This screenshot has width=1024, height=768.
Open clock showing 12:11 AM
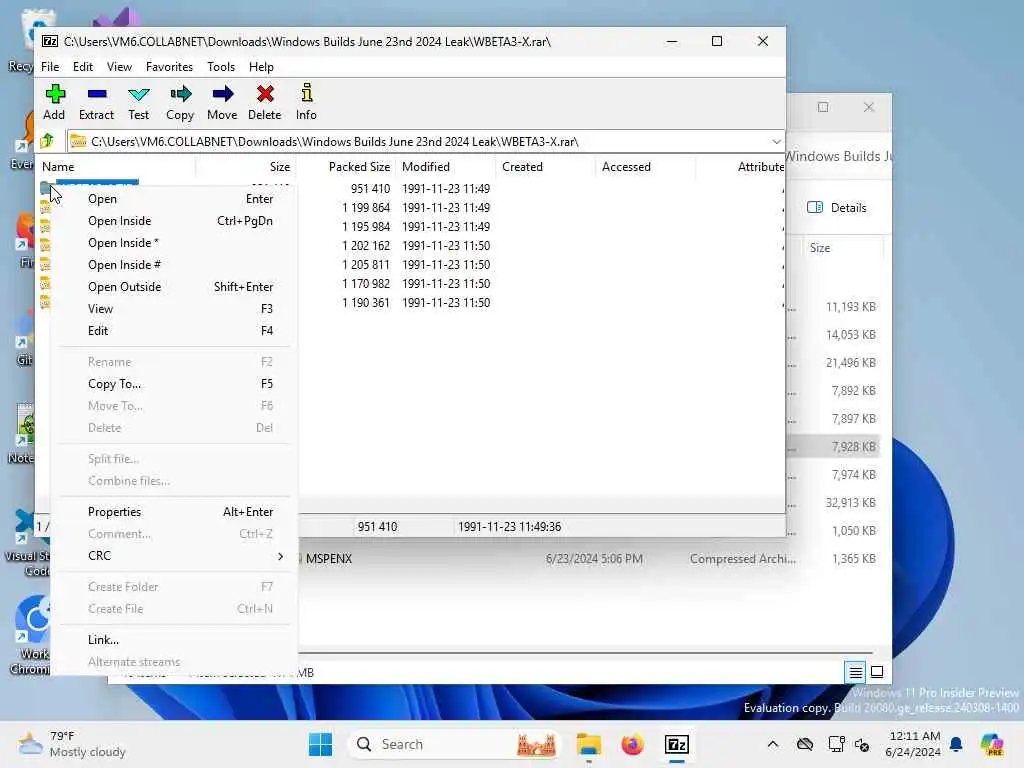tap(914, 744)
